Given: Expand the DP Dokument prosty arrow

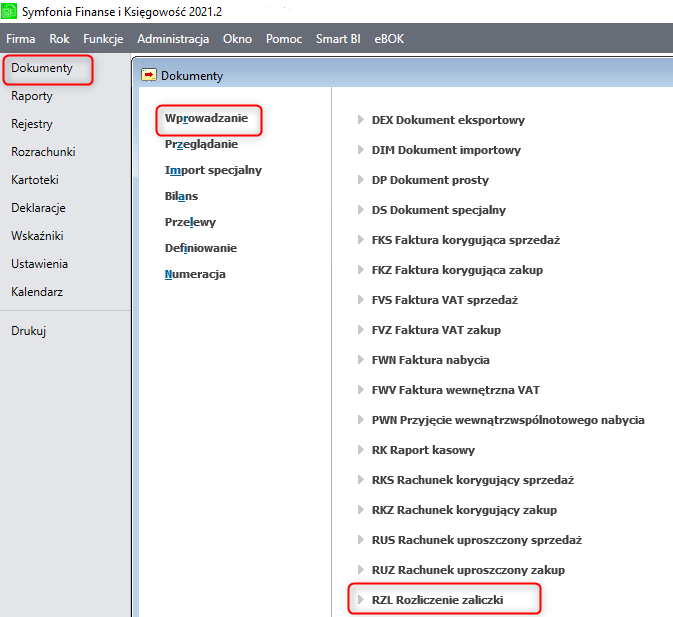Looking at the screenshot, I should [361, 179].
